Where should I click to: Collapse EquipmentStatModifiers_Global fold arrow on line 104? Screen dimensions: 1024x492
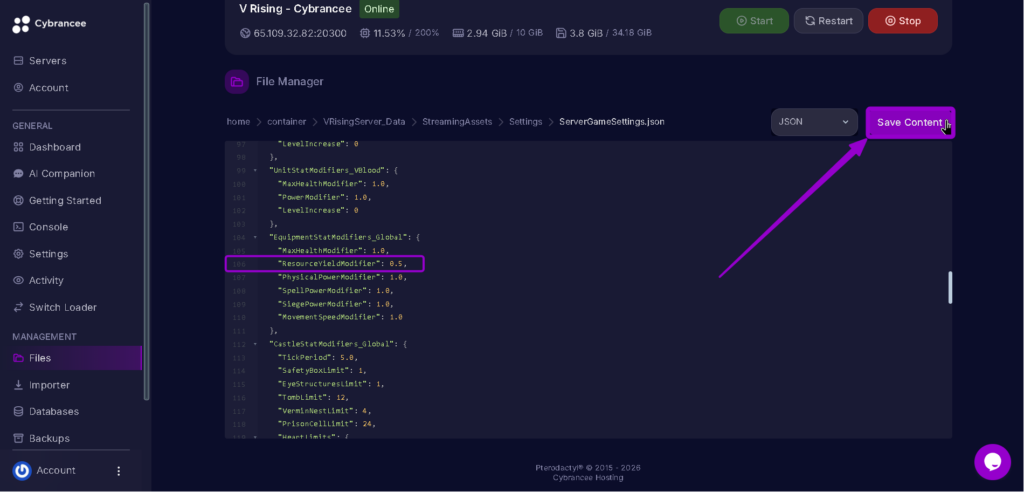(x=255, y=237)
